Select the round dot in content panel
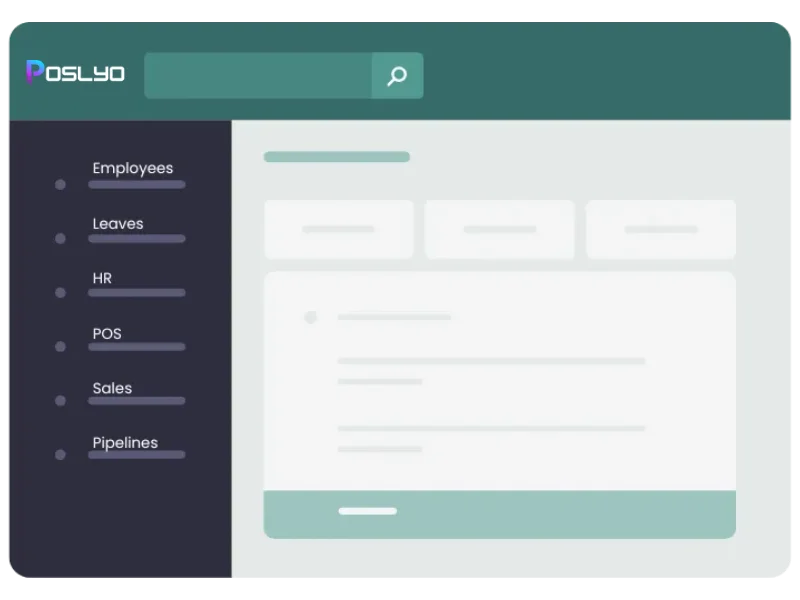The width and height of the screenshot is (800, 600). (311, 317)
